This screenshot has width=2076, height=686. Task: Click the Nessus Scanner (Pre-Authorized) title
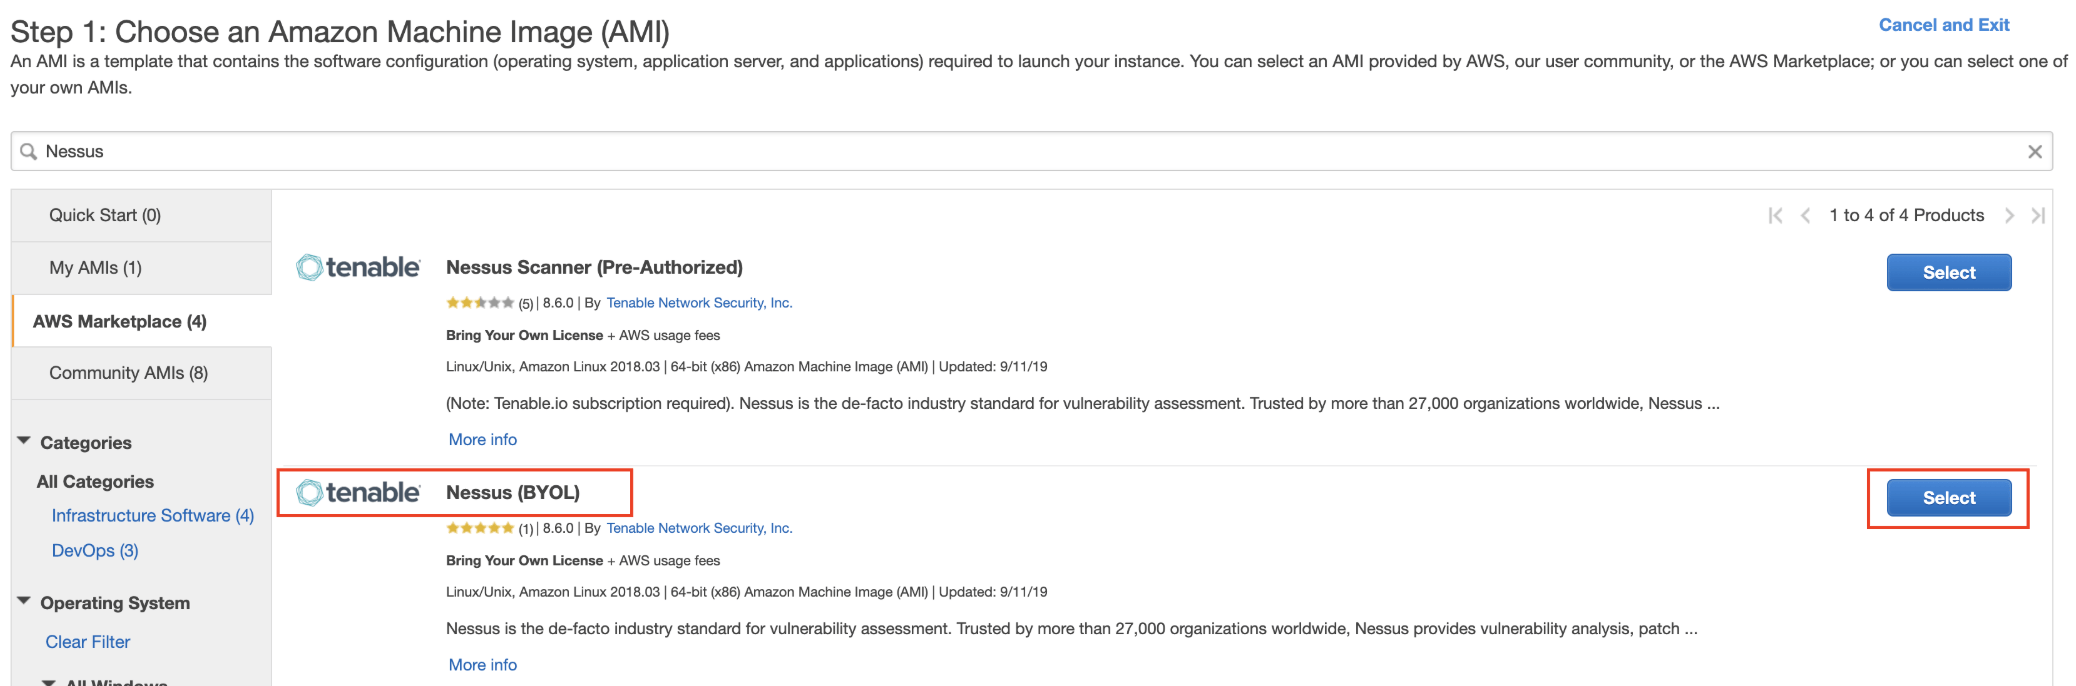pyautogui.click(x=594, y=267)
